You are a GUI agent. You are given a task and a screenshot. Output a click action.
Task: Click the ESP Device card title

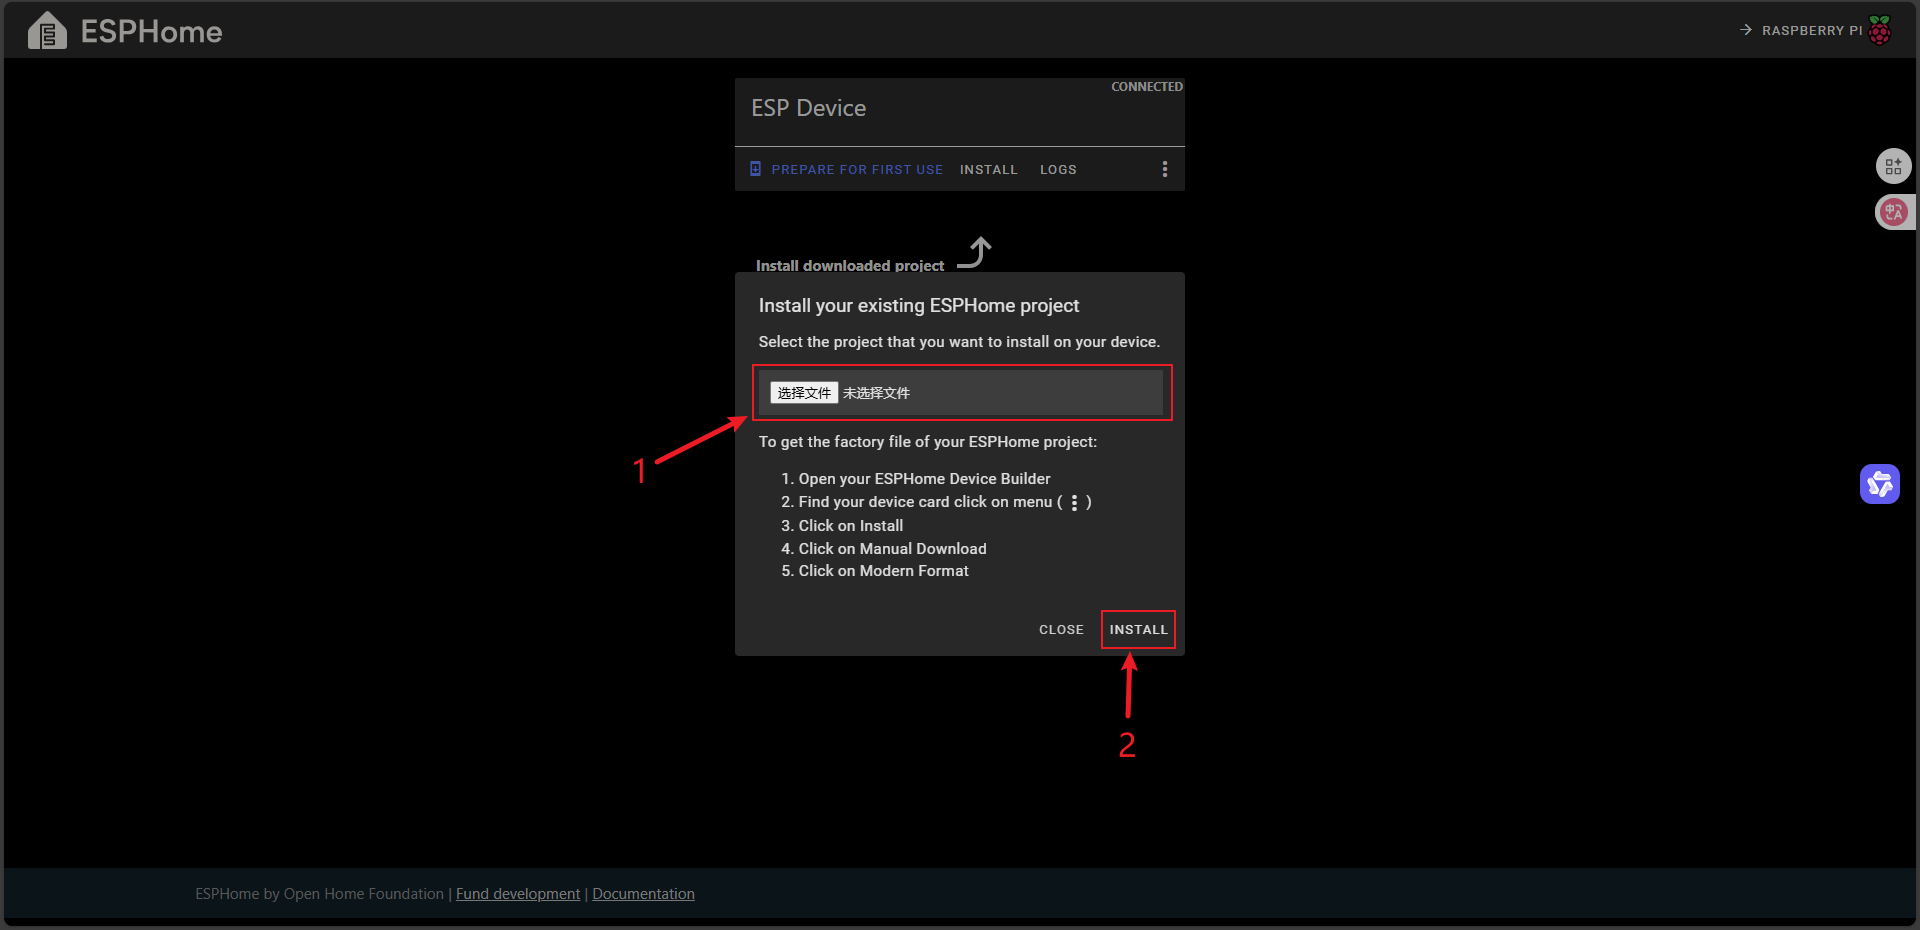(809, 108)
